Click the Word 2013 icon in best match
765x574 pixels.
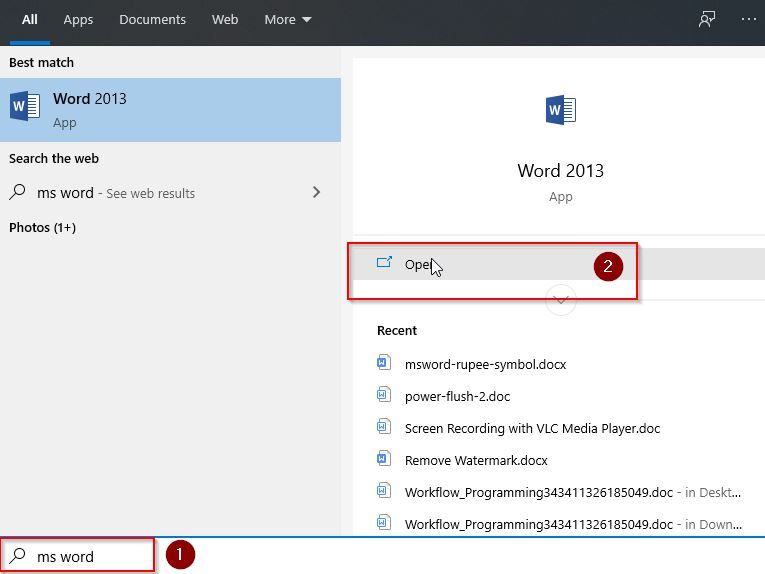pyautogui.click(x=25, y=106)
